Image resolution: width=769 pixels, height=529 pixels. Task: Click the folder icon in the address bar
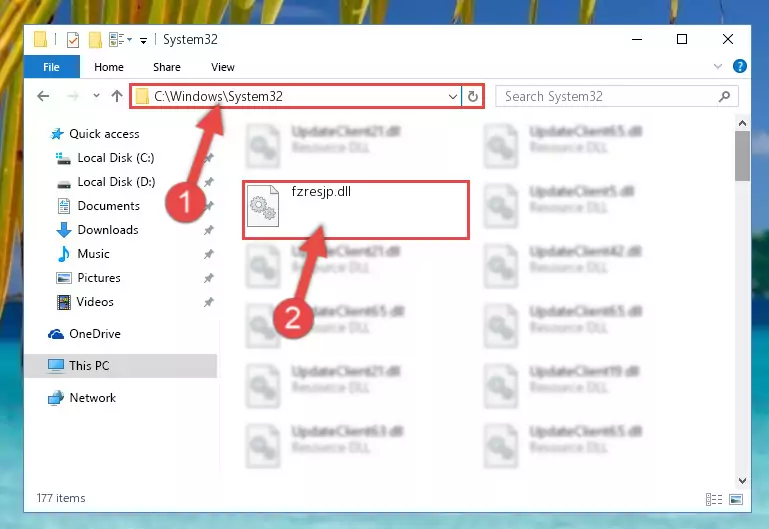point(142,97)
